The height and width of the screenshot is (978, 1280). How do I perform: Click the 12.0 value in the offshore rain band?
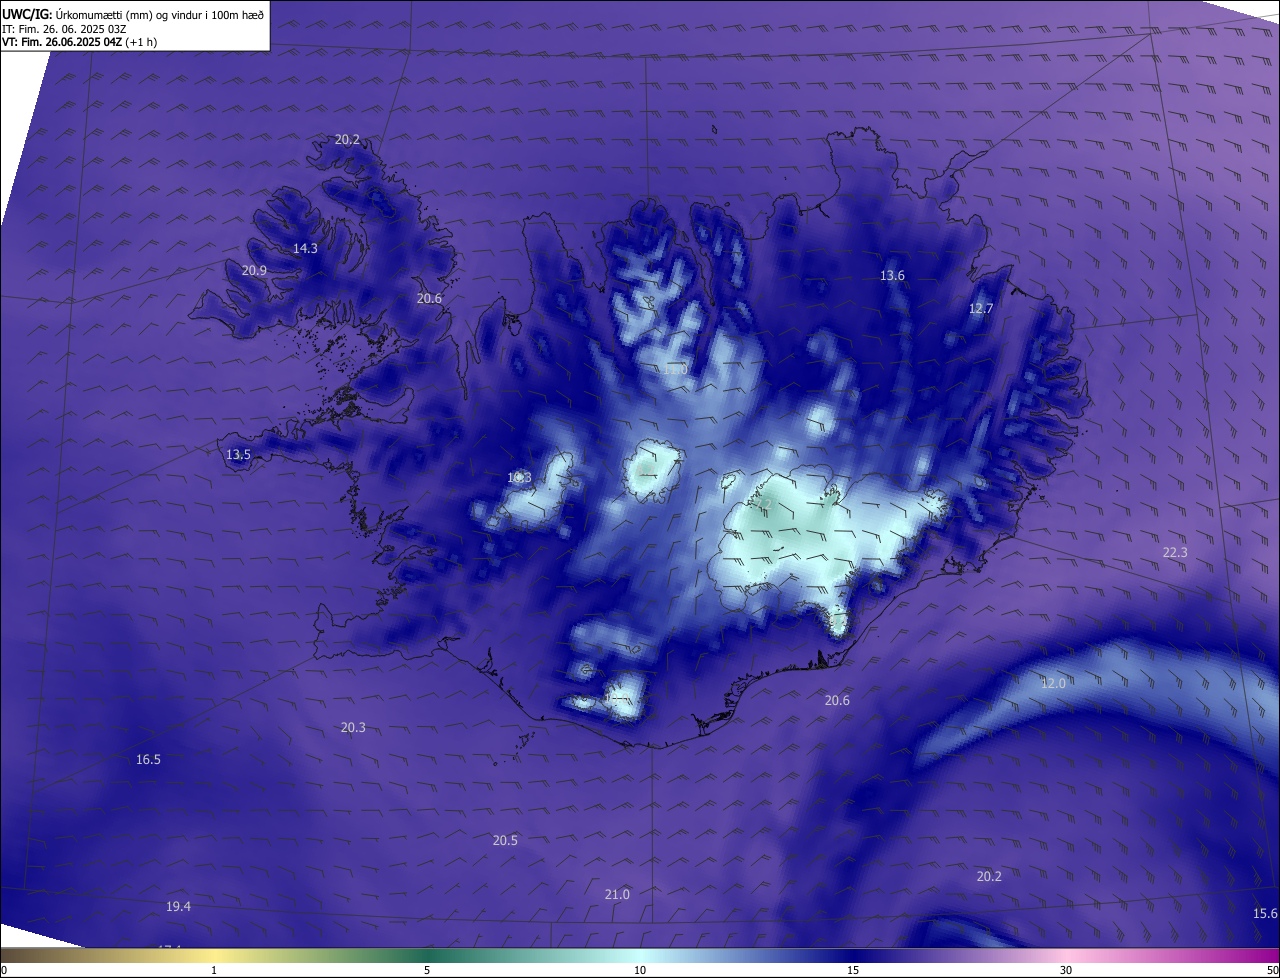tap(1053, 683)
